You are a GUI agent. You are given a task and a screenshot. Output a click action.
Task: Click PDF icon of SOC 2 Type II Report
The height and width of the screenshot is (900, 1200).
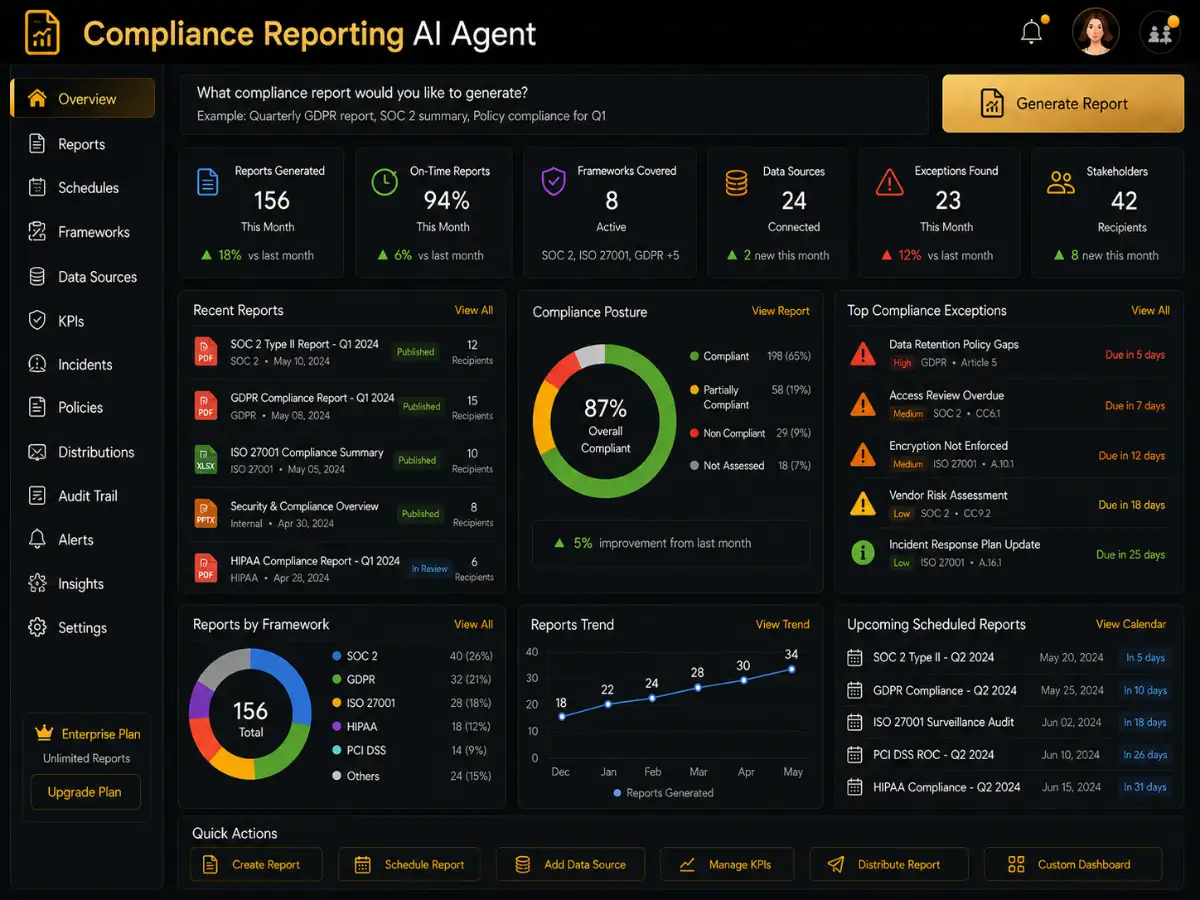[206, 351]
